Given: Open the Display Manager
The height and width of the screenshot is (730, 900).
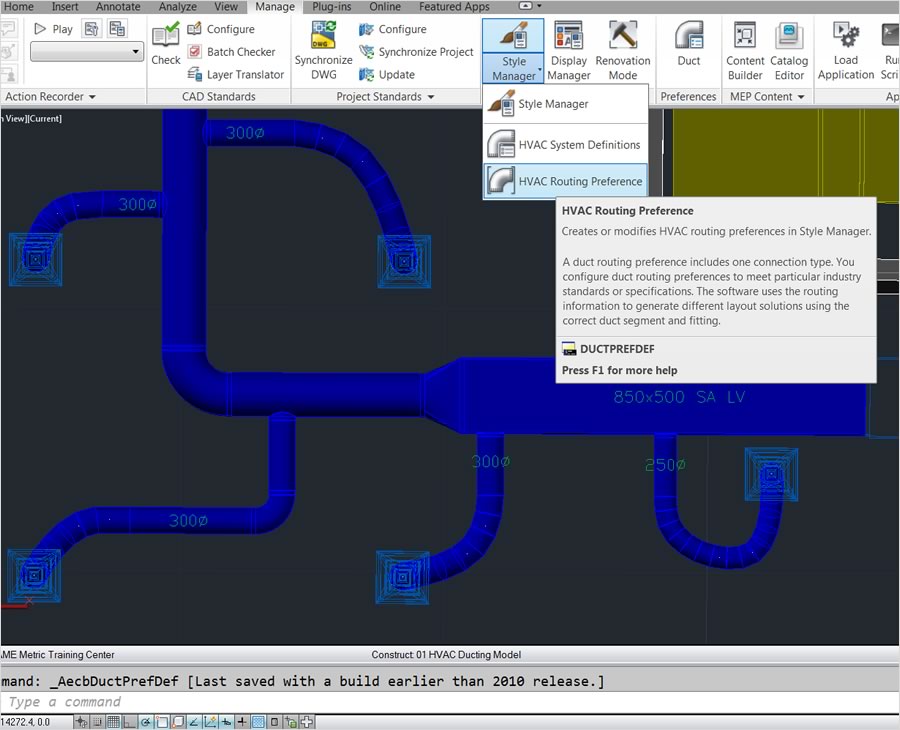Looking at the screenshot, I should (569, 50).
